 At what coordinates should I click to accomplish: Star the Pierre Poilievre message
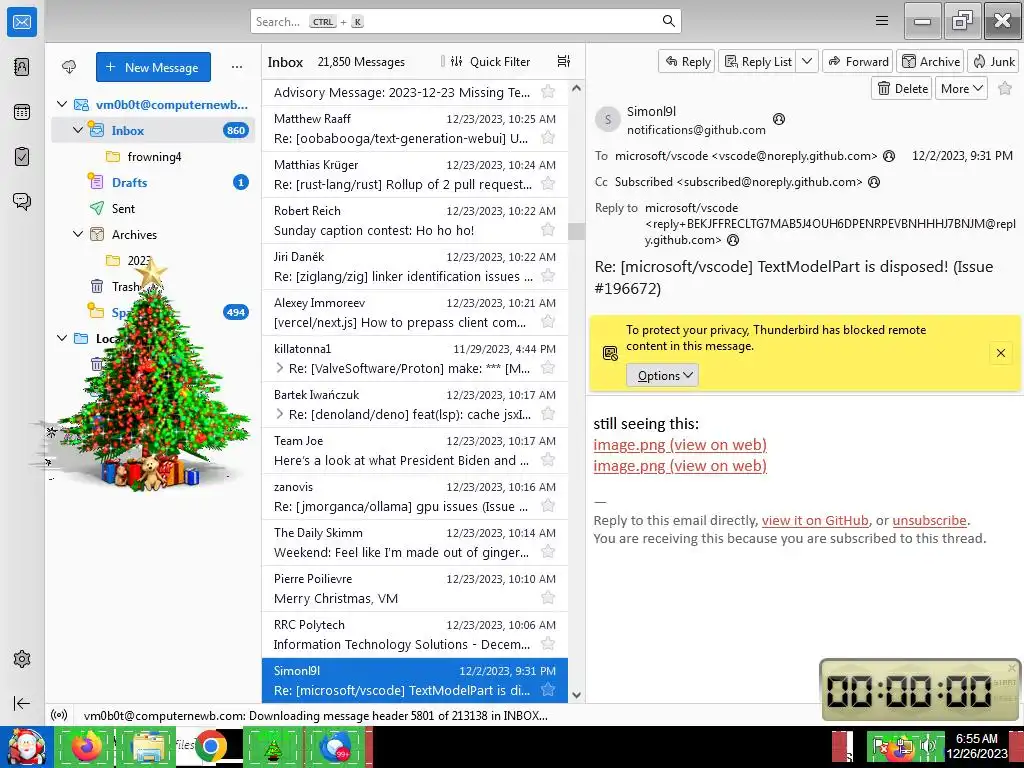click(x=548, y=598)
